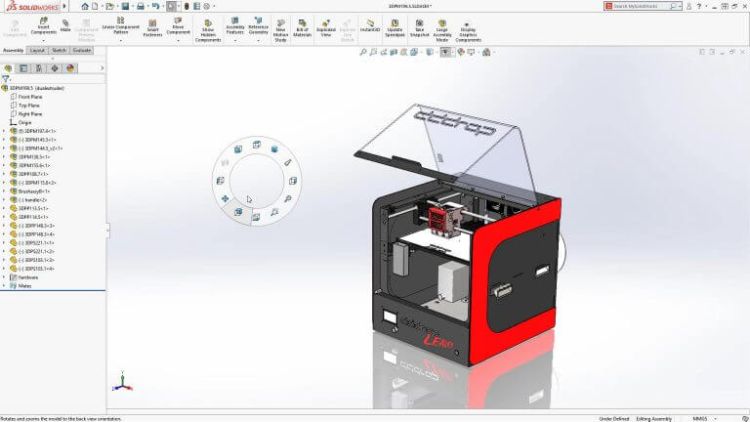Click the Home icon in the quick access bar
This screenshot has width=750, height=422.
click(x=85, y=6)
